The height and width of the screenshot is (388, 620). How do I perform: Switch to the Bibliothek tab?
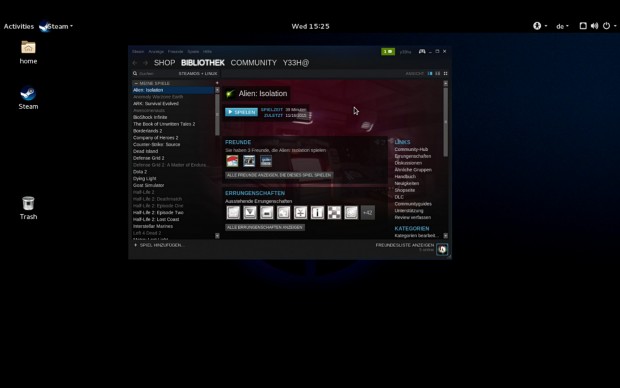point(203,63)
